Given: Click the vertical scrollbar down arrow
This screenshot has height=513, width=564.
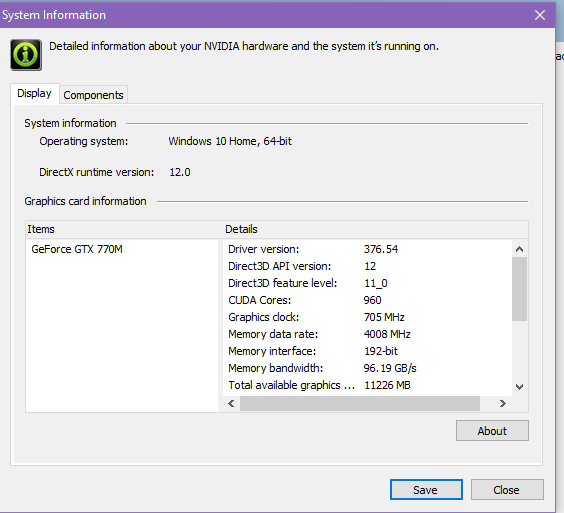Looking at the screenshot, I should (519, 387).
